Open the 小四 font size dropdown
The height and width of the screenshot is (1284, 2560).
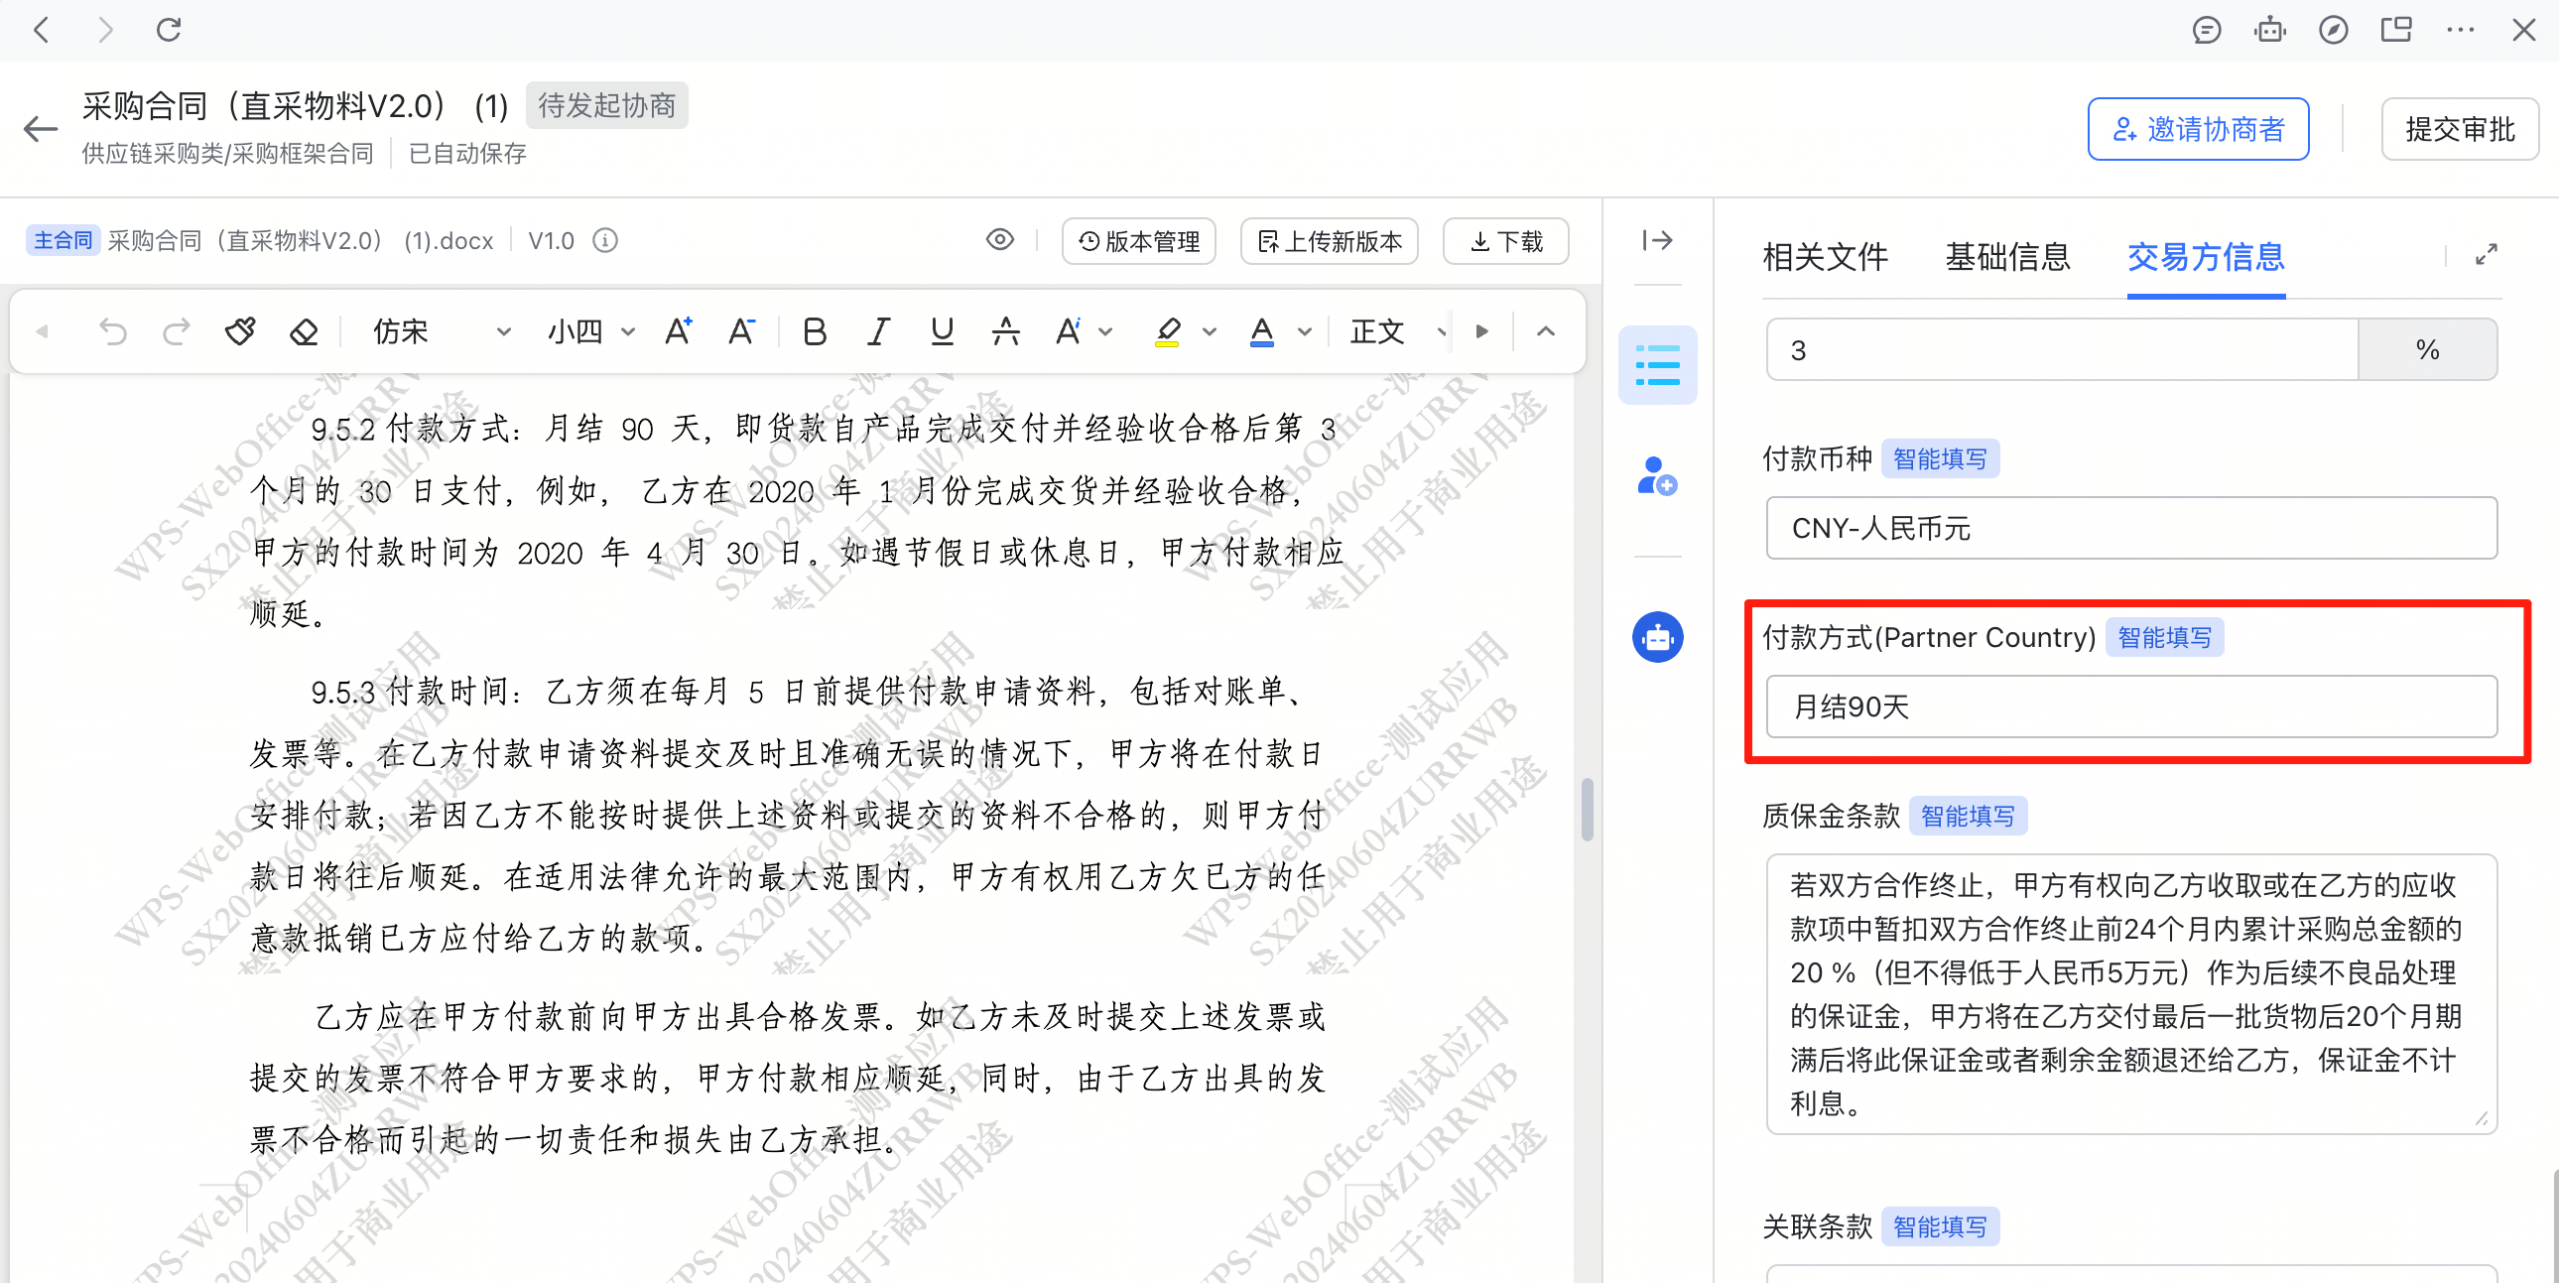[590, 331]
